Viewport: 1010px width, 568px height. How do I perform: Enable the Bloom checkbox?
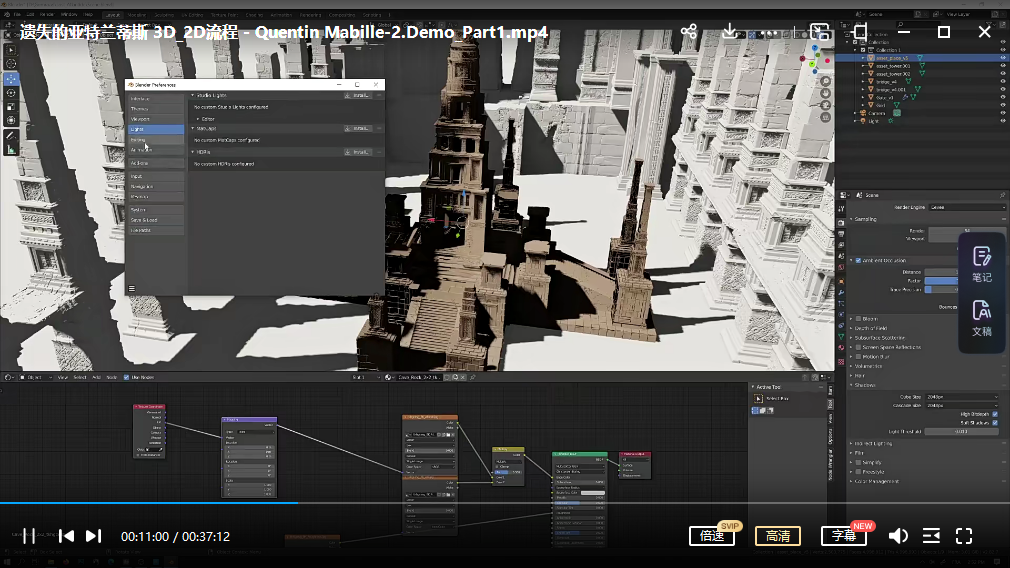(x=858, y=319)
